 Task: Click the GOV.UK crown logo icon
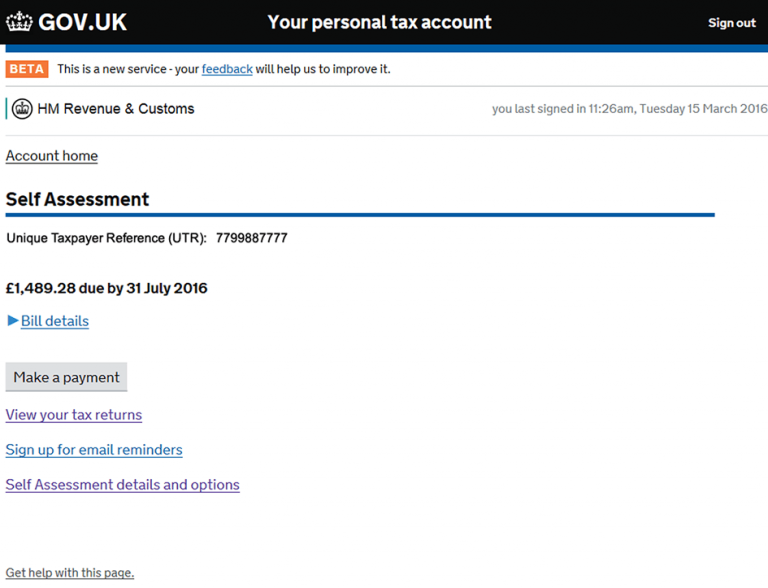19,22
